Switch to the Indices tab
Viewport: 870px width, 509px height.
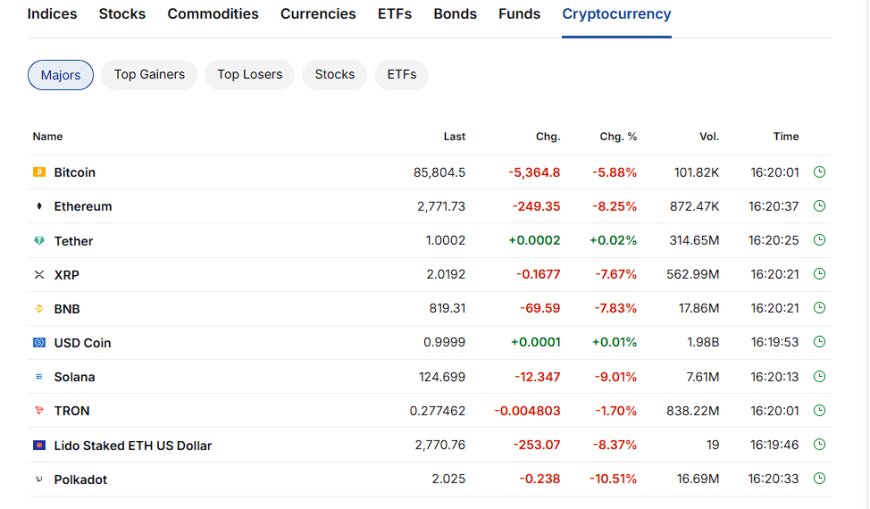click(x=52, y=14)
